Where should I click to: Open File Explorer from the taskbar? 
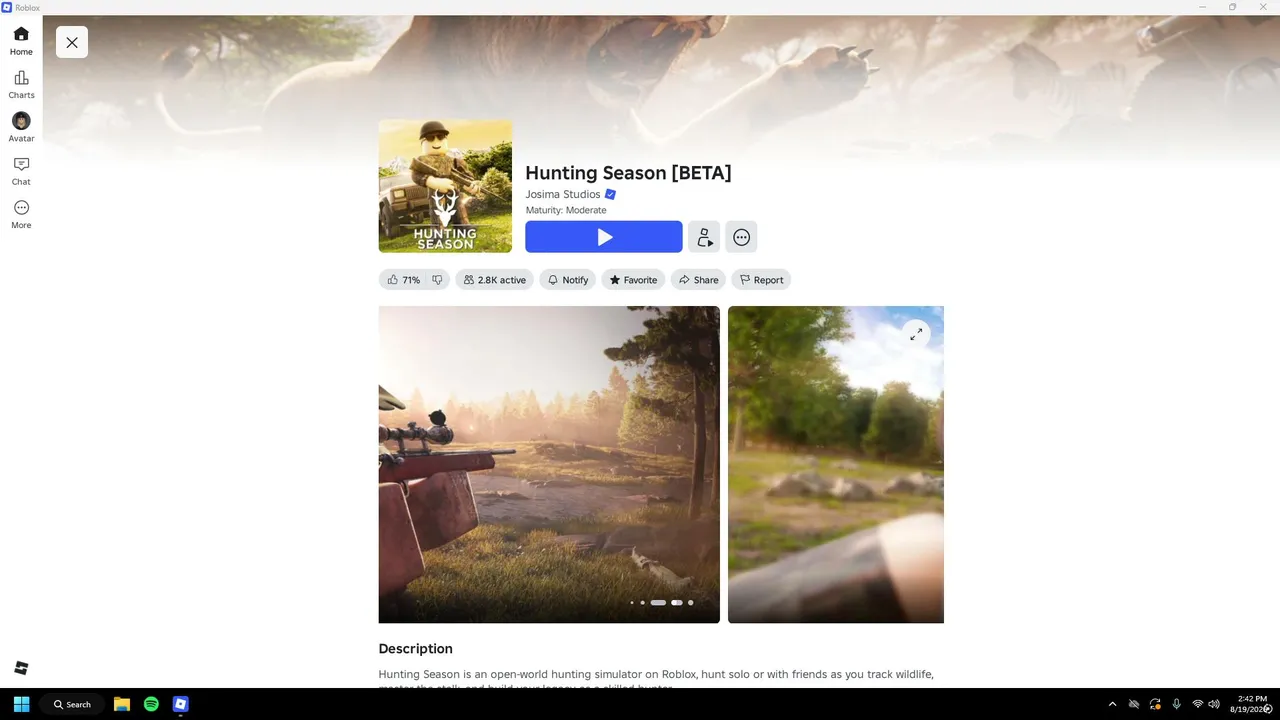pyautogui.click(x=122, y=704)
